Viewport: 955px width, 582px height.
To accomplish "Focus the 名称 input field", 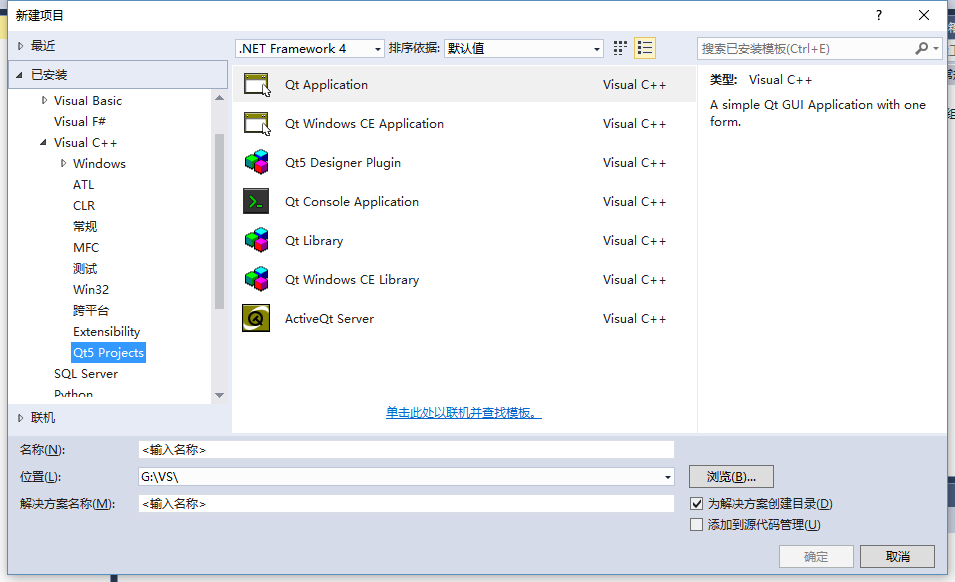I will coord(406,450).
